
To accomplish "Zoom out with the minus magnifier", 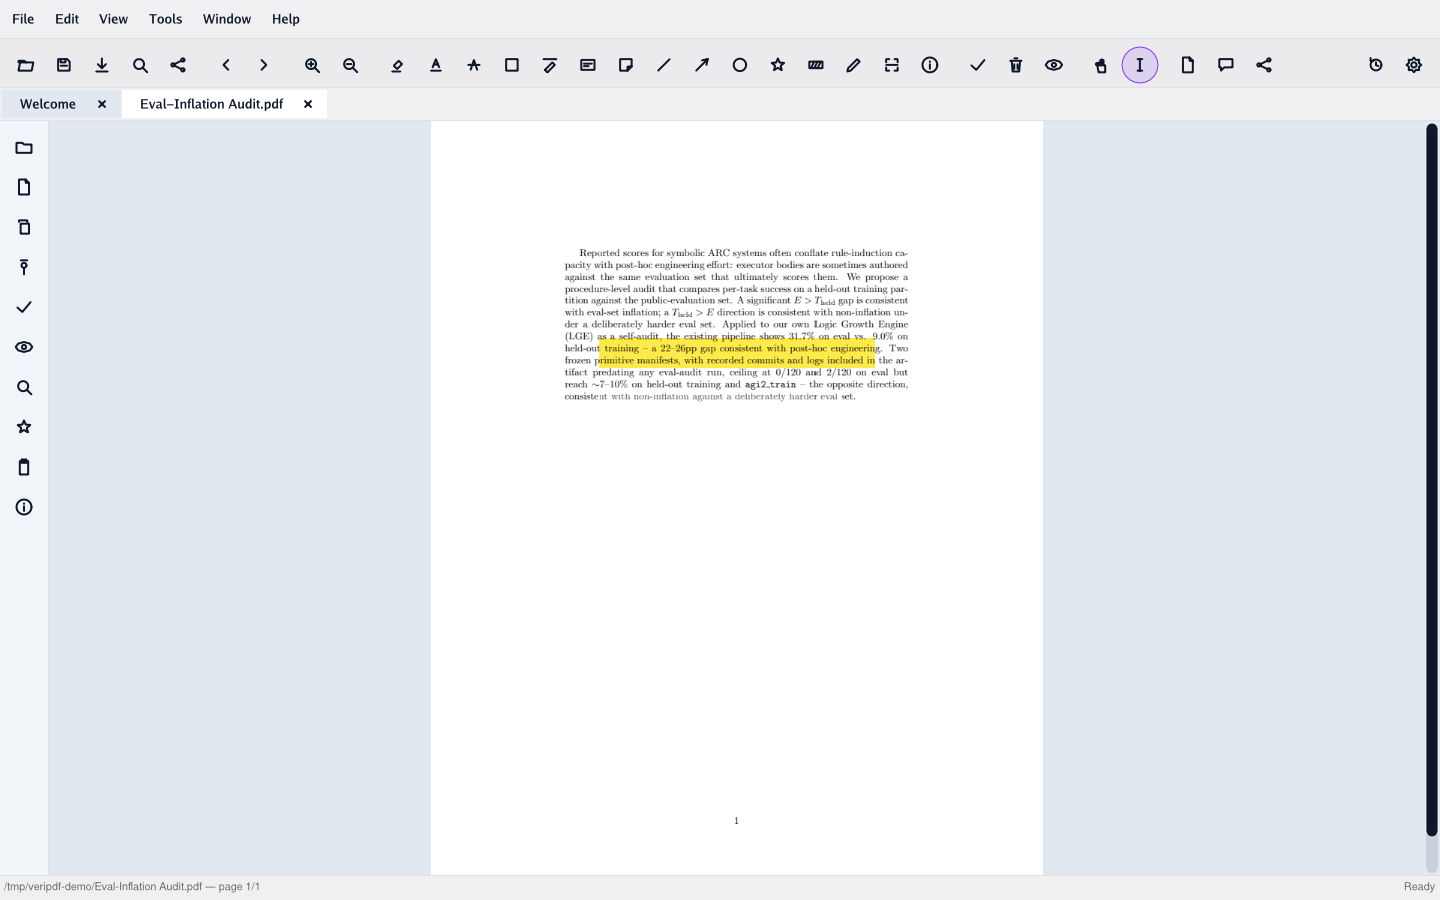I will (x=350, y=65).
